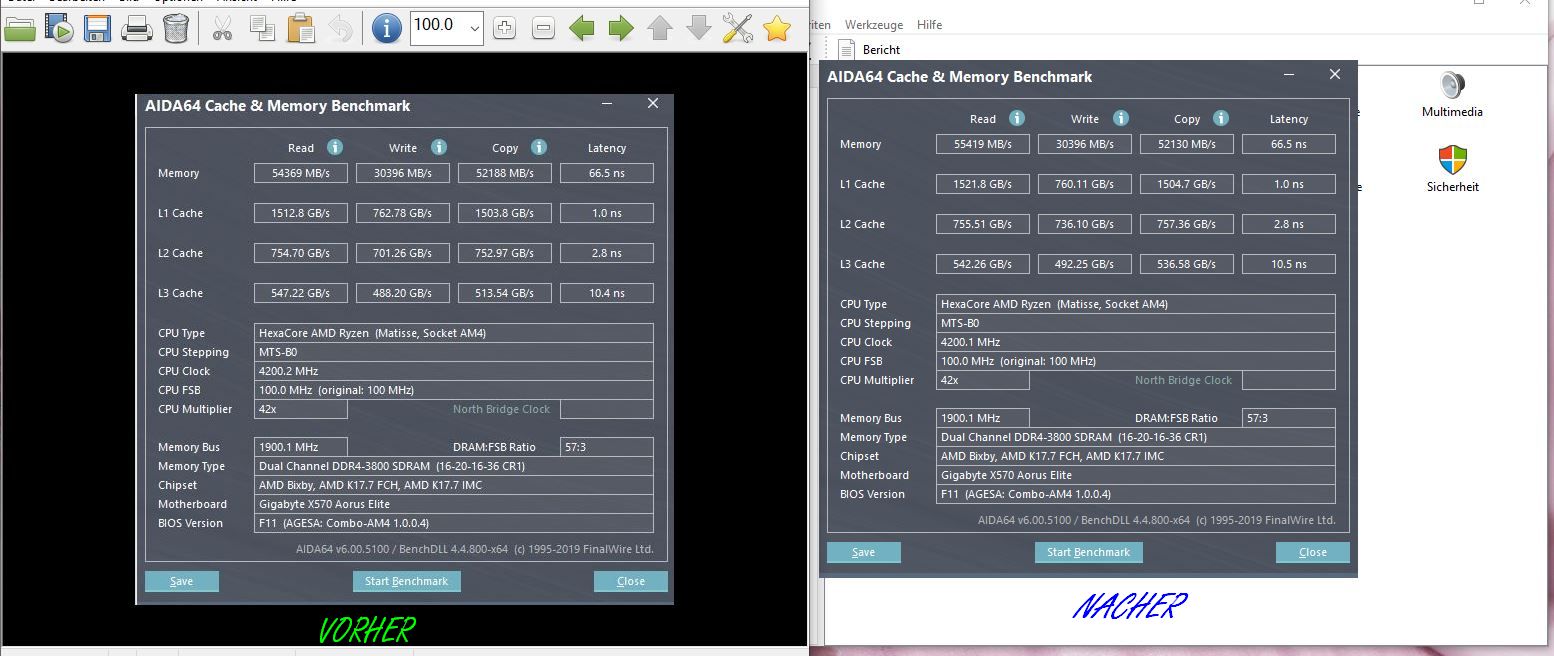Click the 4200.1 MHz CPU Clock field
This screenshot has height=656, width=1554.
(x=1136, y=342)
